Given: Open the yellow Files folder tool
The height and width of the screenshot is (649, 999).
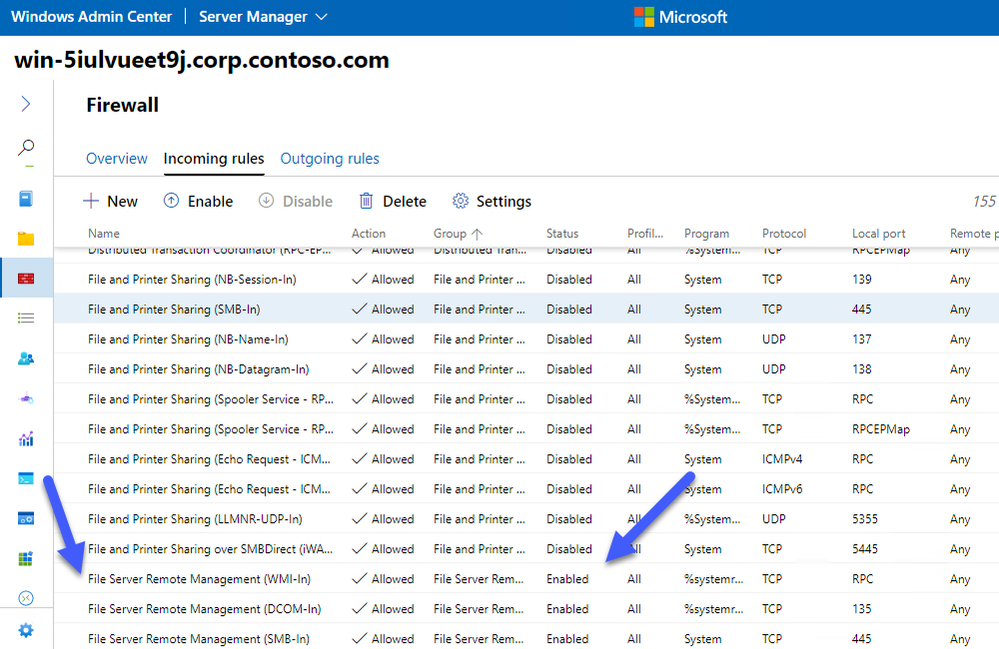Looking at the screenshot, I should (25, 239).
